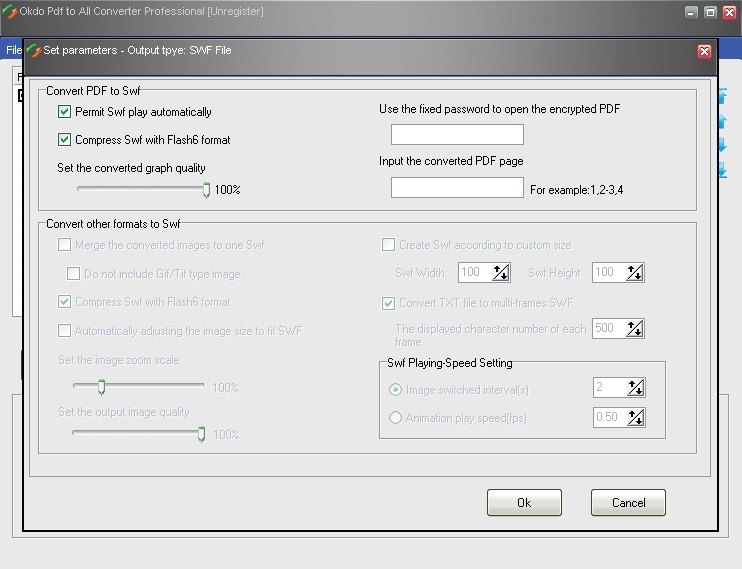Click the image switched interval spinner arrows
Screen dimensions: 742x569
636,388
